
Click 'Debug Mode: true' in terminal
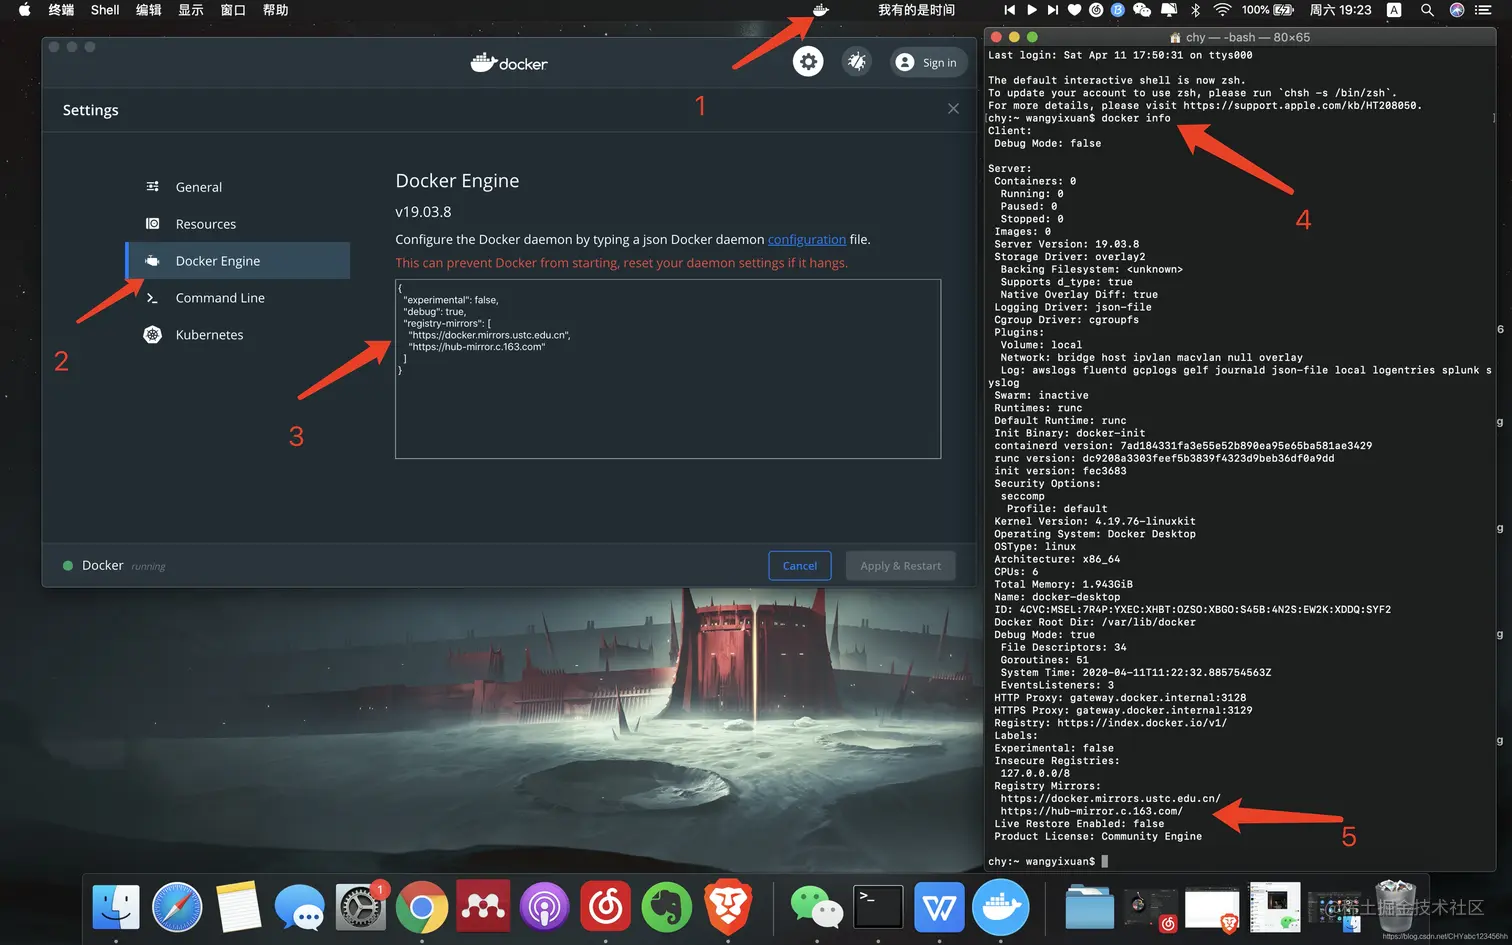pyautogui.click(x=1044, y=635)
